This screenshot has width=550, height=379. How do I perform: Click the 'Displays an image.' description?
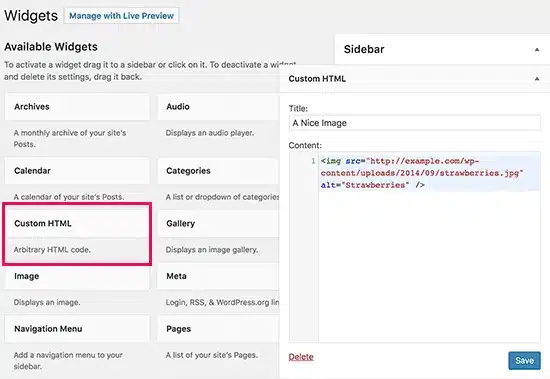pos(47,302)
